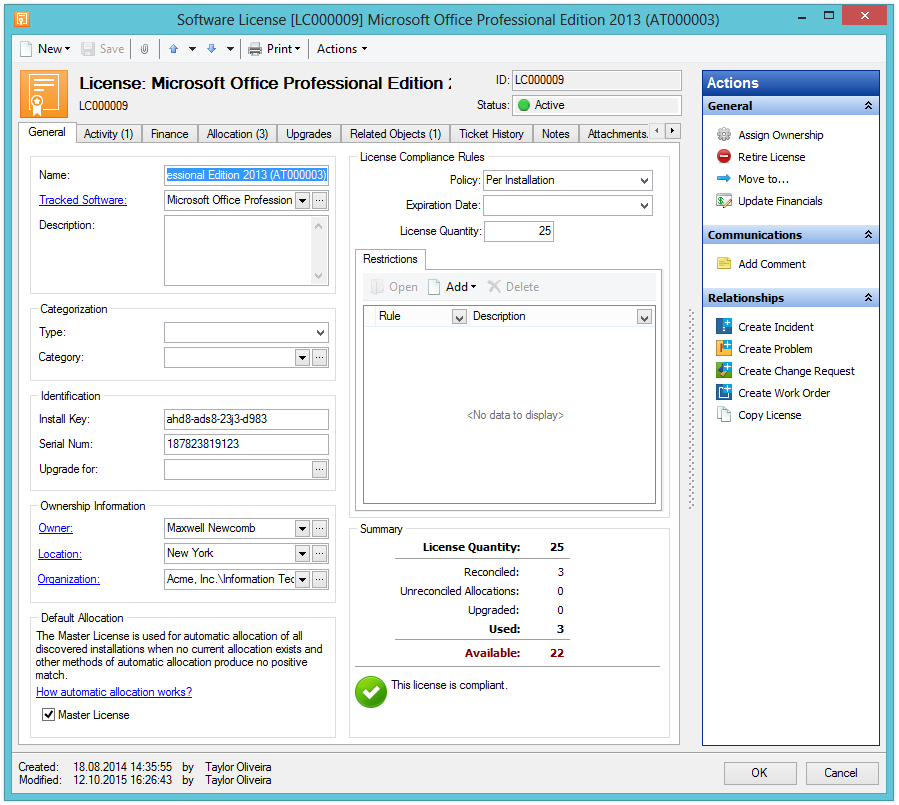Screen dimensions: 899x805
Task: Open the Type dropdown
Action: pos(320,333)
